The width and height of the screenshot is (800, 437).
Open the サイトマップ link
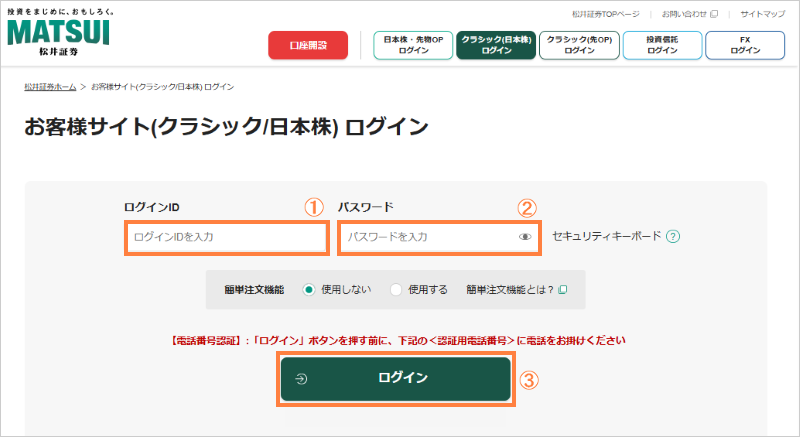tap(762, 15)
